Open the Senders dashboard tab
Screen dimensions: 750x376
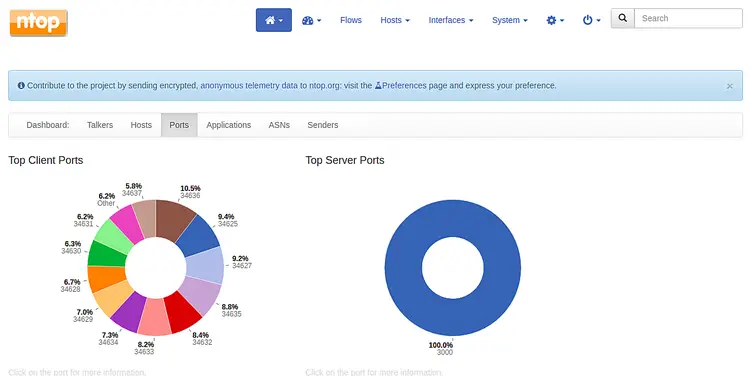[322, 125]
